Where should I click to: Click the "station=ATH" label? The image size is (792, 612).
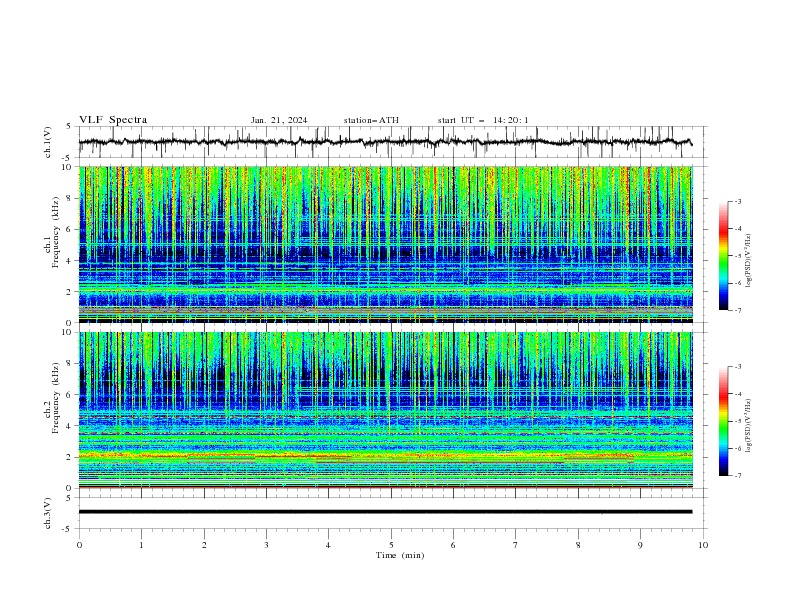(371, 120)
